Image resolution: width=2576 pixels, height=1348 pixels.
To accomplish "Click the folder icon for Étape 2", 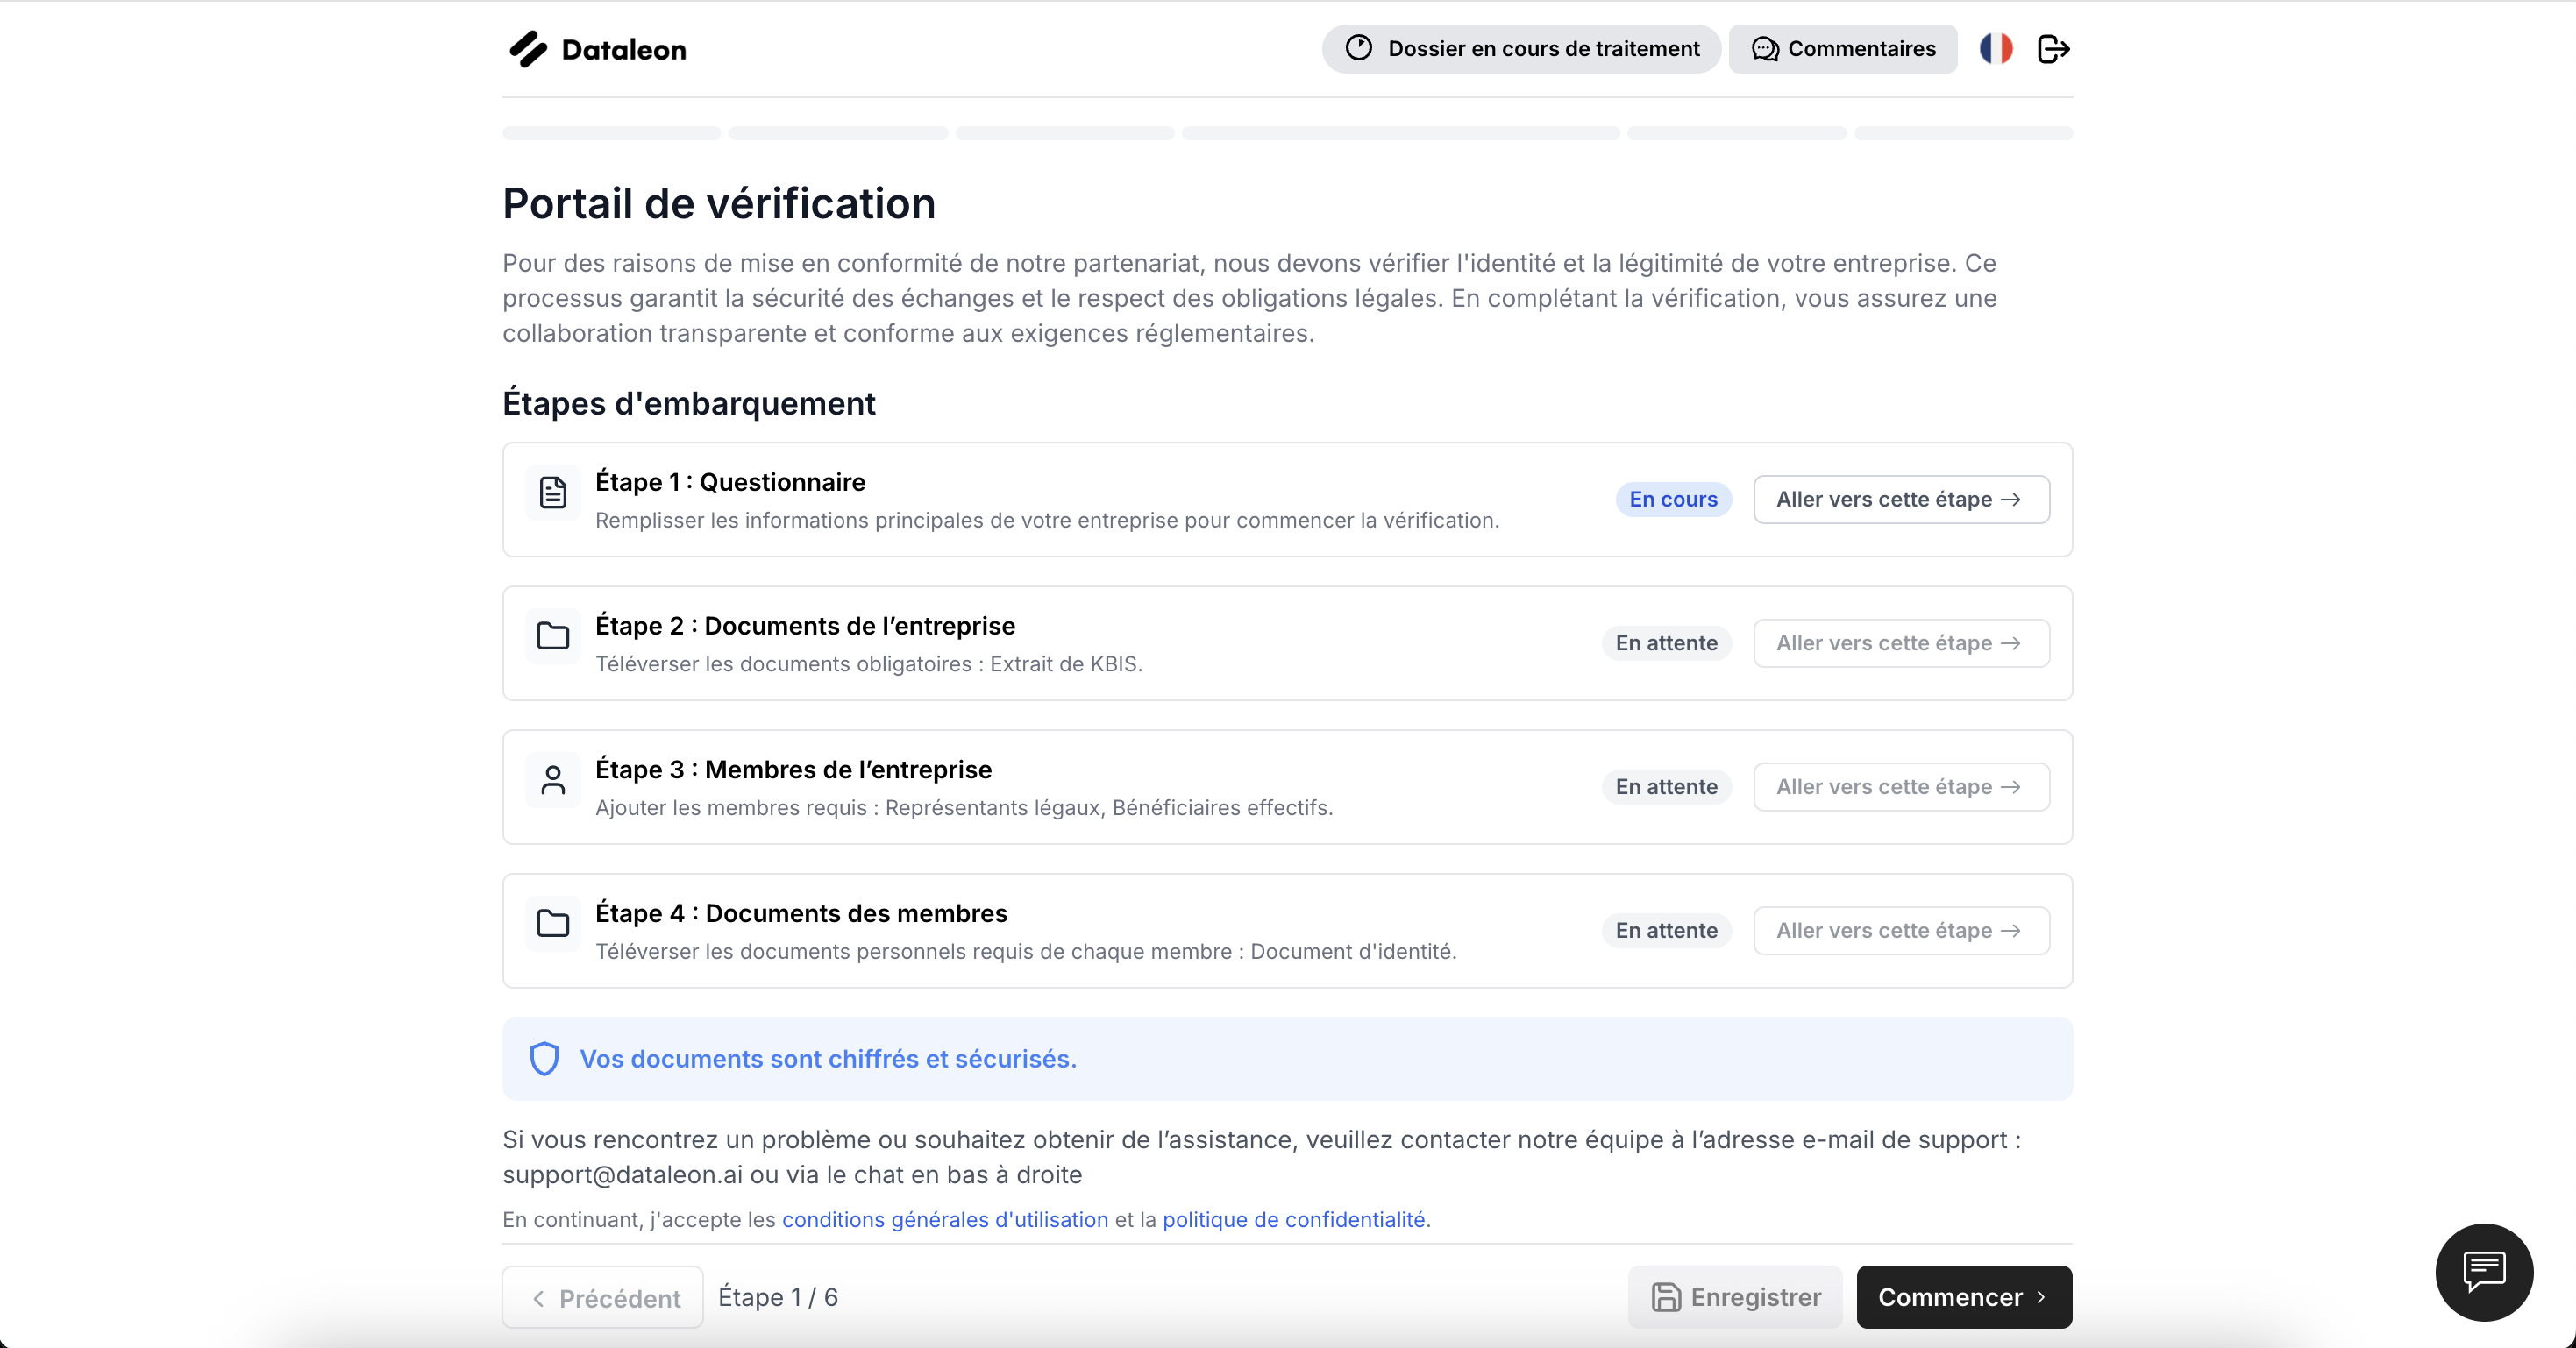I will click(x=553, y=636).
